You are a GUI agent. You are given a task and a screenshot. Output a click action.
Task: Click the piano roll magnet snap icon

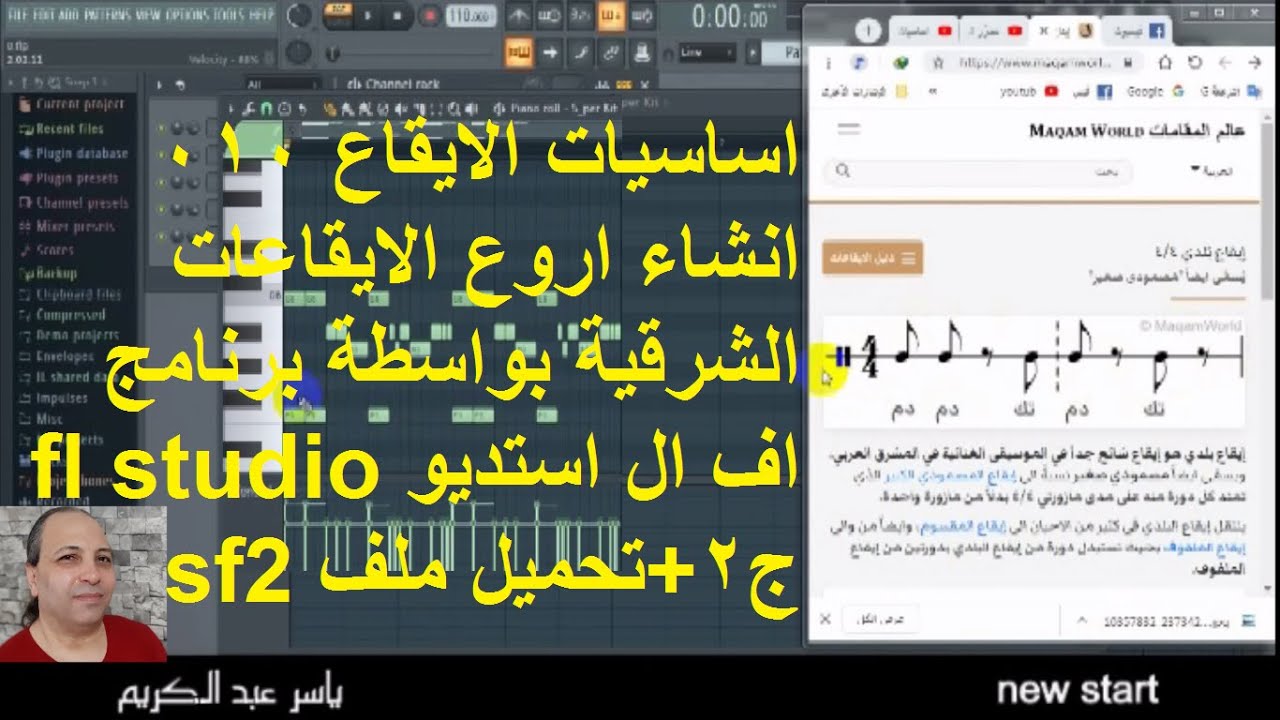pos(267,107)
